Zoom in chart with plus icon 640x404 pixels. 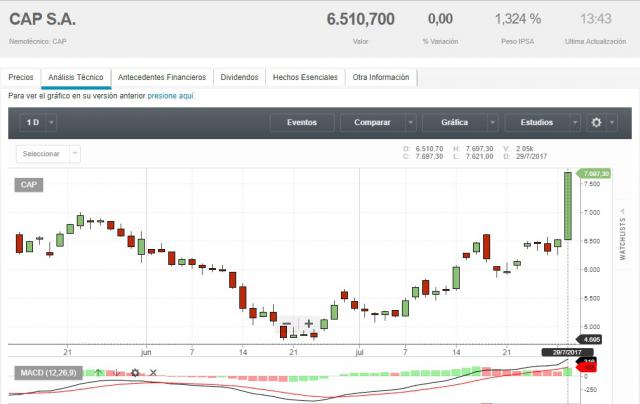coord(309,324)
